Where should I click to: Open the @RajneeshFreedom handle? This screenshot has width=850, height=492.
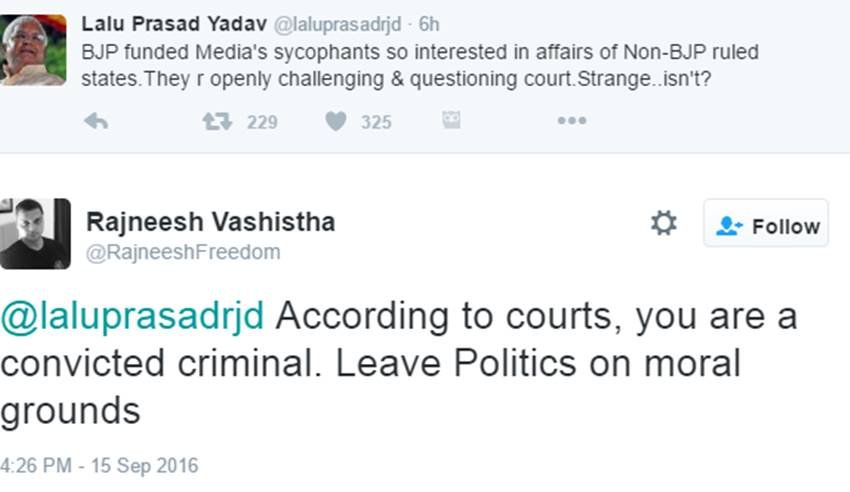click(183, 253)
